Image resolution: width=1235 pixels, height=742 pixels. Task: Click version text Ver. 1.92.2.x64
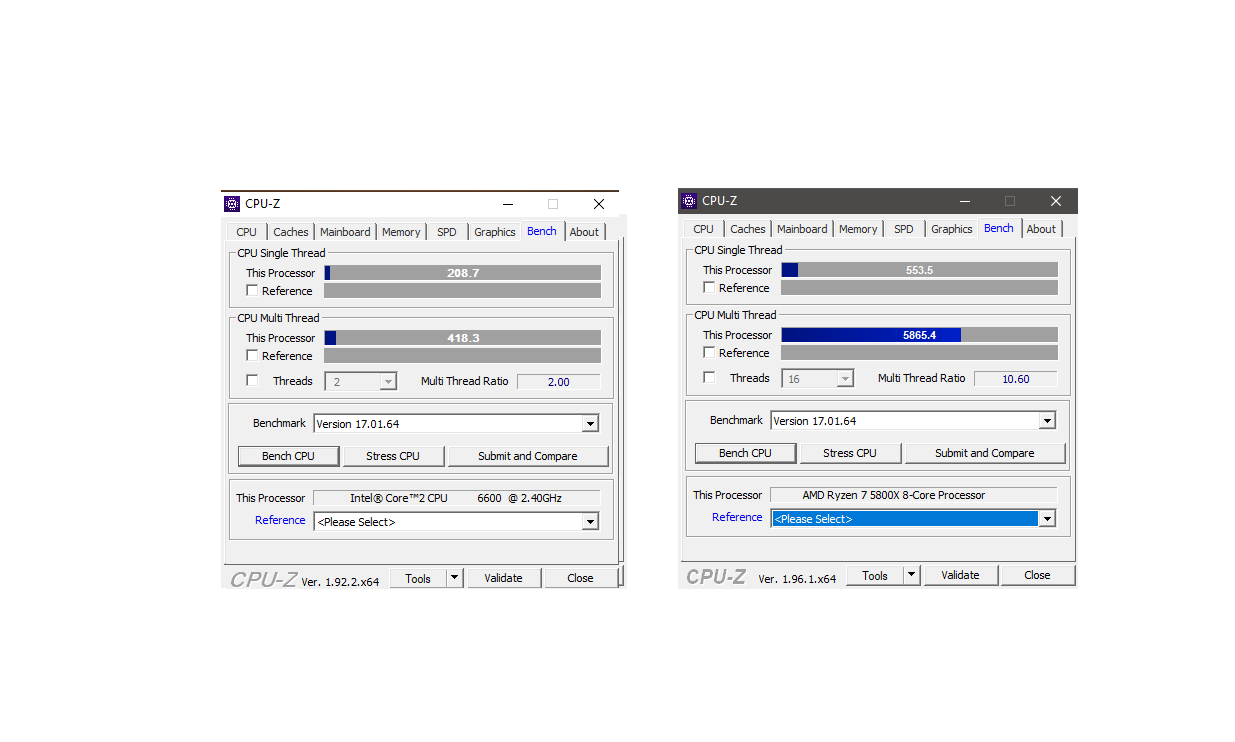(340, 581)
